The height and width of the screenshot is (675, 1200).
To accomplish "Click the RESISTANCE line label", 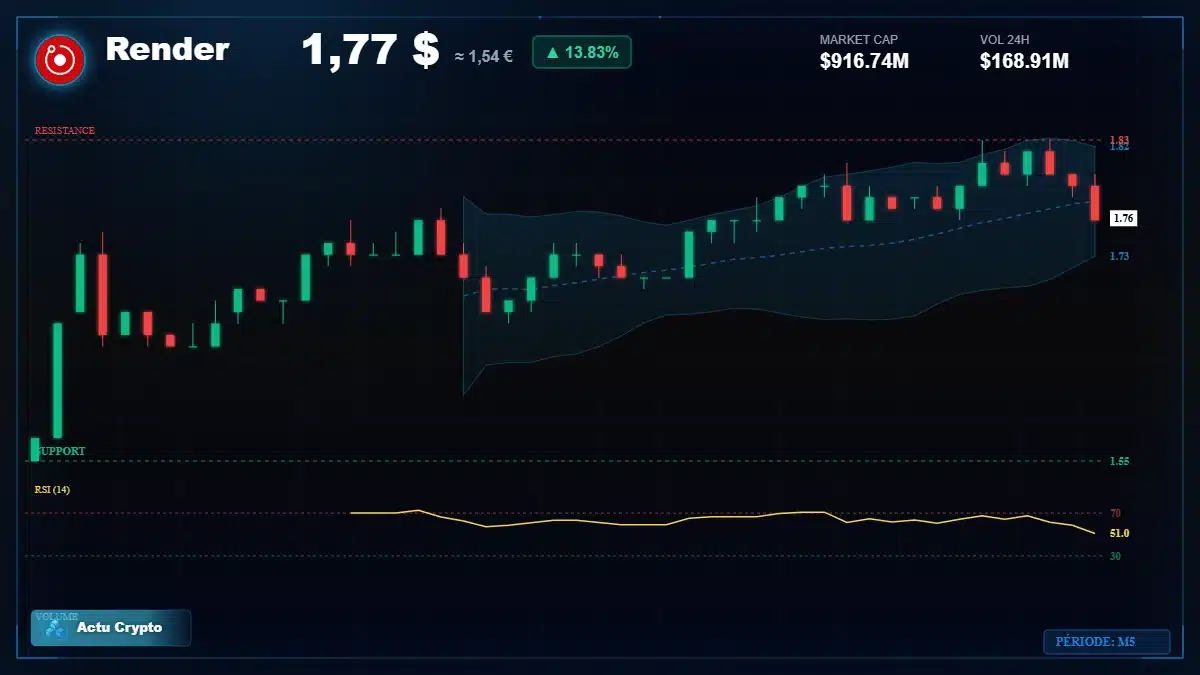I will tap(65, 131).
